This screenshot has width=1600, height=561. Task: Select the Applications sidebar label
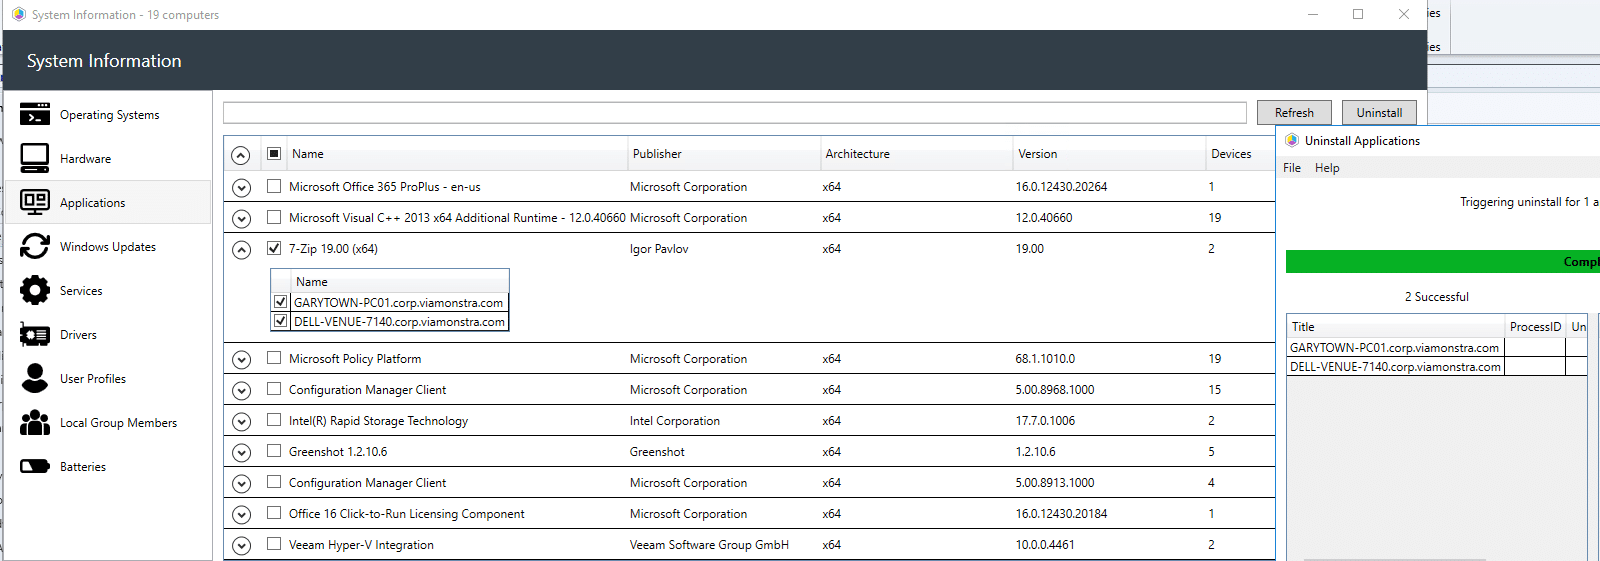tap(93, 203)
